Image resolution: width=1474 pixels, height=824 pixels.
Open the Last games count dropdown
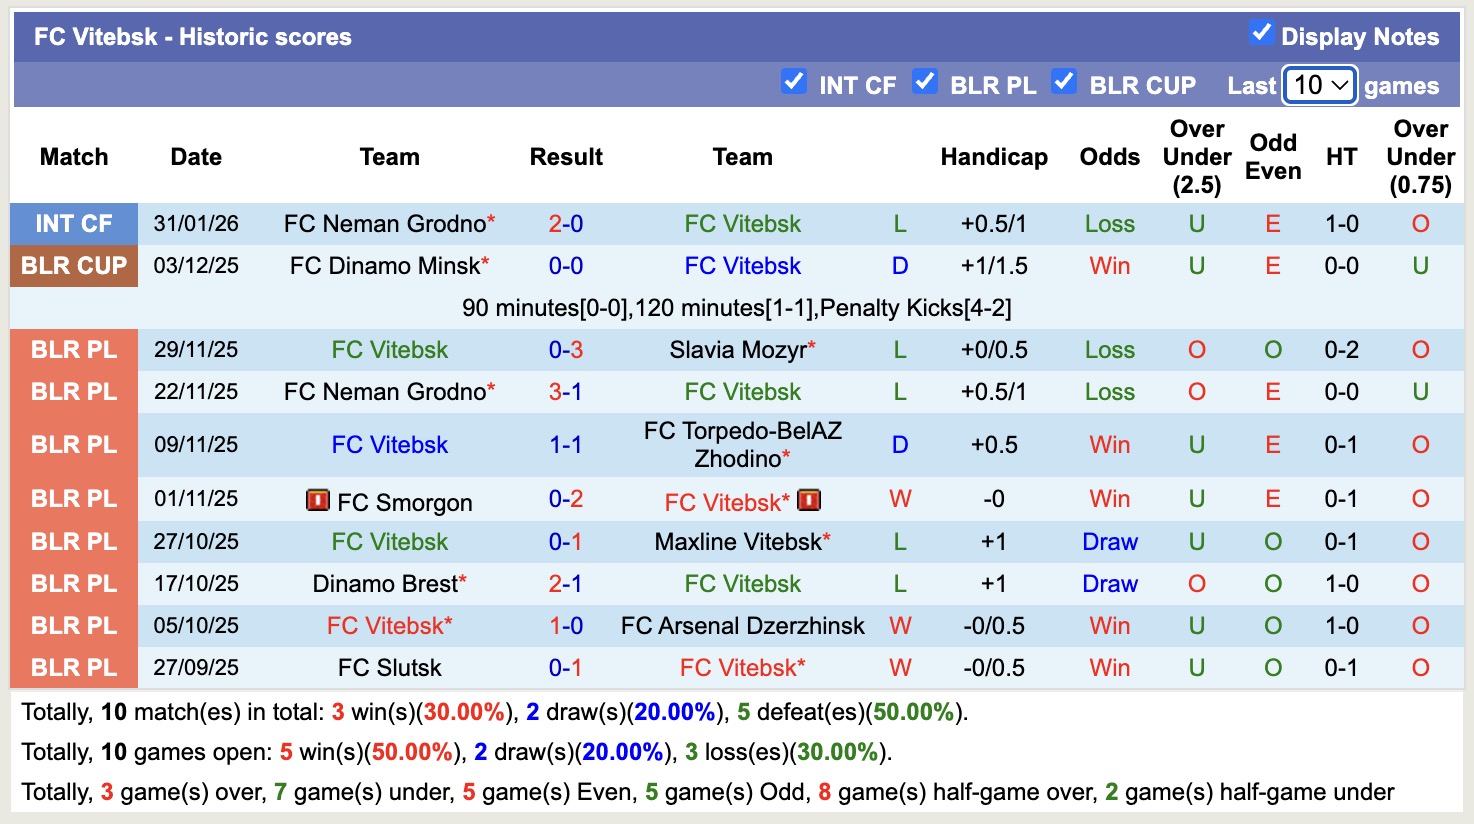click(1318, 86)
